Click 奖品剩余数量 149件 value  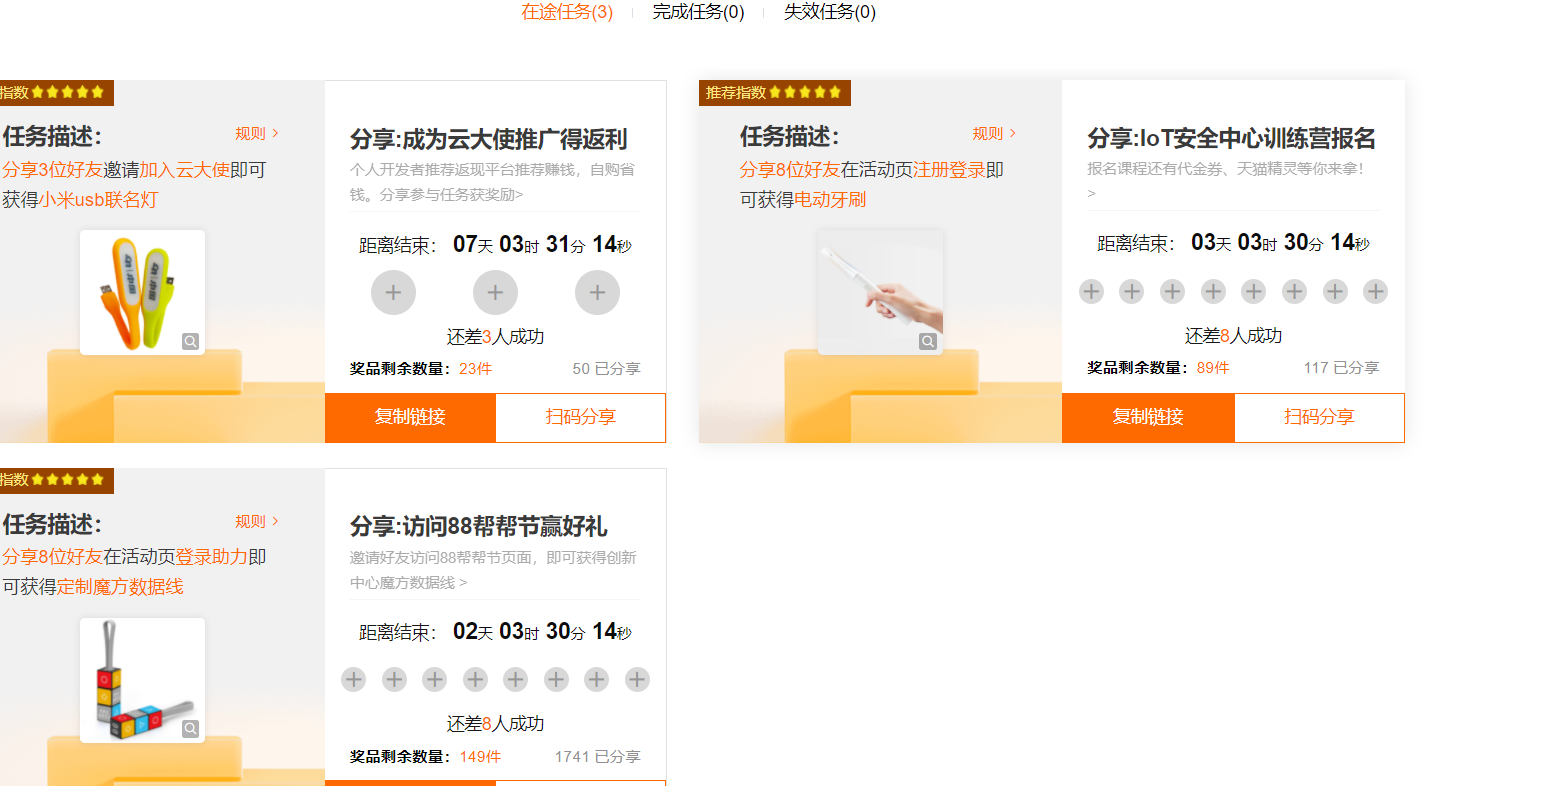tap(480, 757)
